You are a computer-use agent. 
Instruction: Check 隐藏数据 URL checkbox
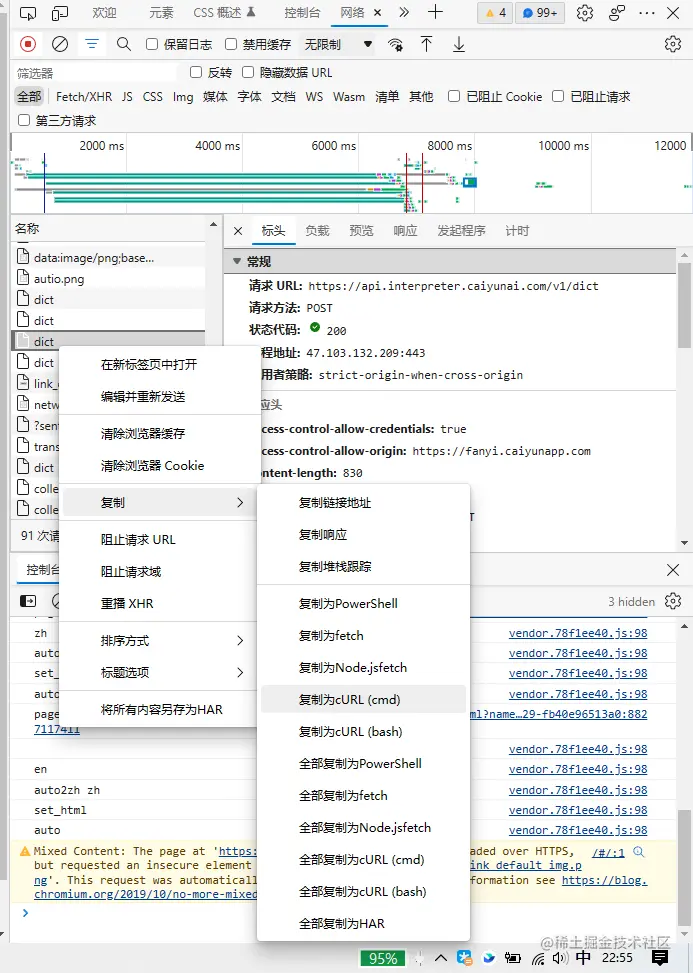point(248,72)
